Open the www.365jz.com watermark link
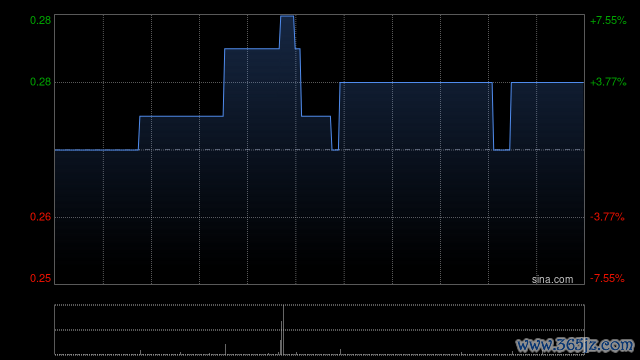 pos(575,345)
